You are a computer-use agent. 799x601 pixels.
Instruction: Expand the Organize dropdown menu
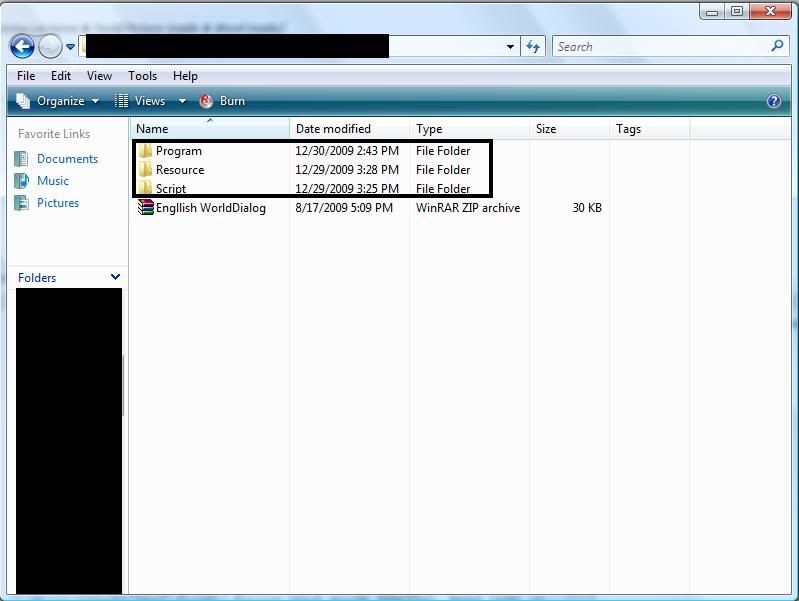pyautogui.click(x=59, y=101)
